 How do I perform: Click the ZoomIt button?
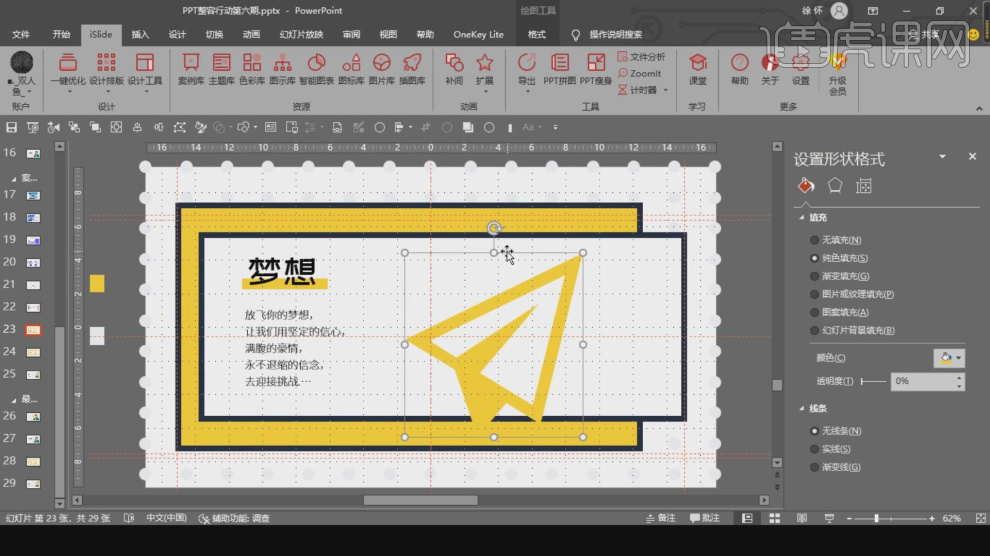point(640,73)
